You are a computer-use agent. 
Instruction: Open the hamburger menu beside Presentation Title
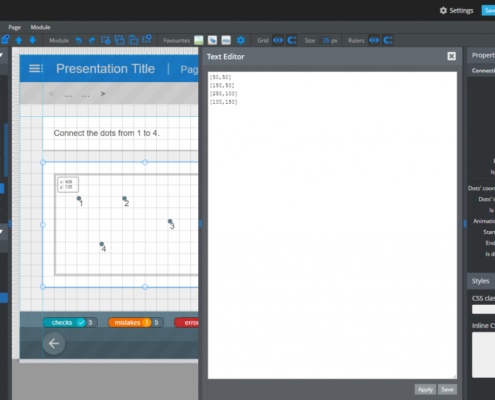36,69
